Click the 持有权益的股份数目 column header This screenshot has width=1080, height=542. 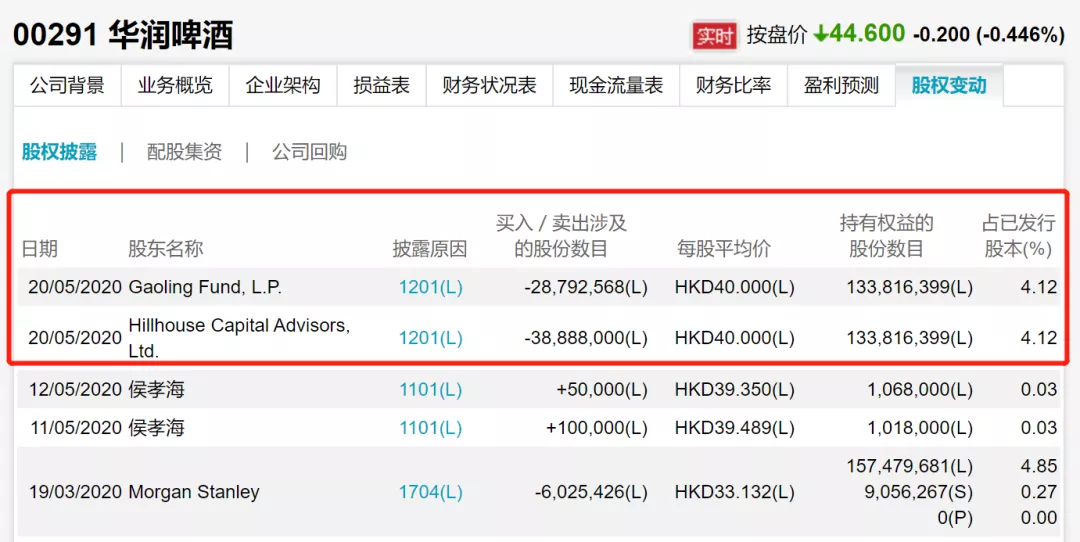point(886,236)
